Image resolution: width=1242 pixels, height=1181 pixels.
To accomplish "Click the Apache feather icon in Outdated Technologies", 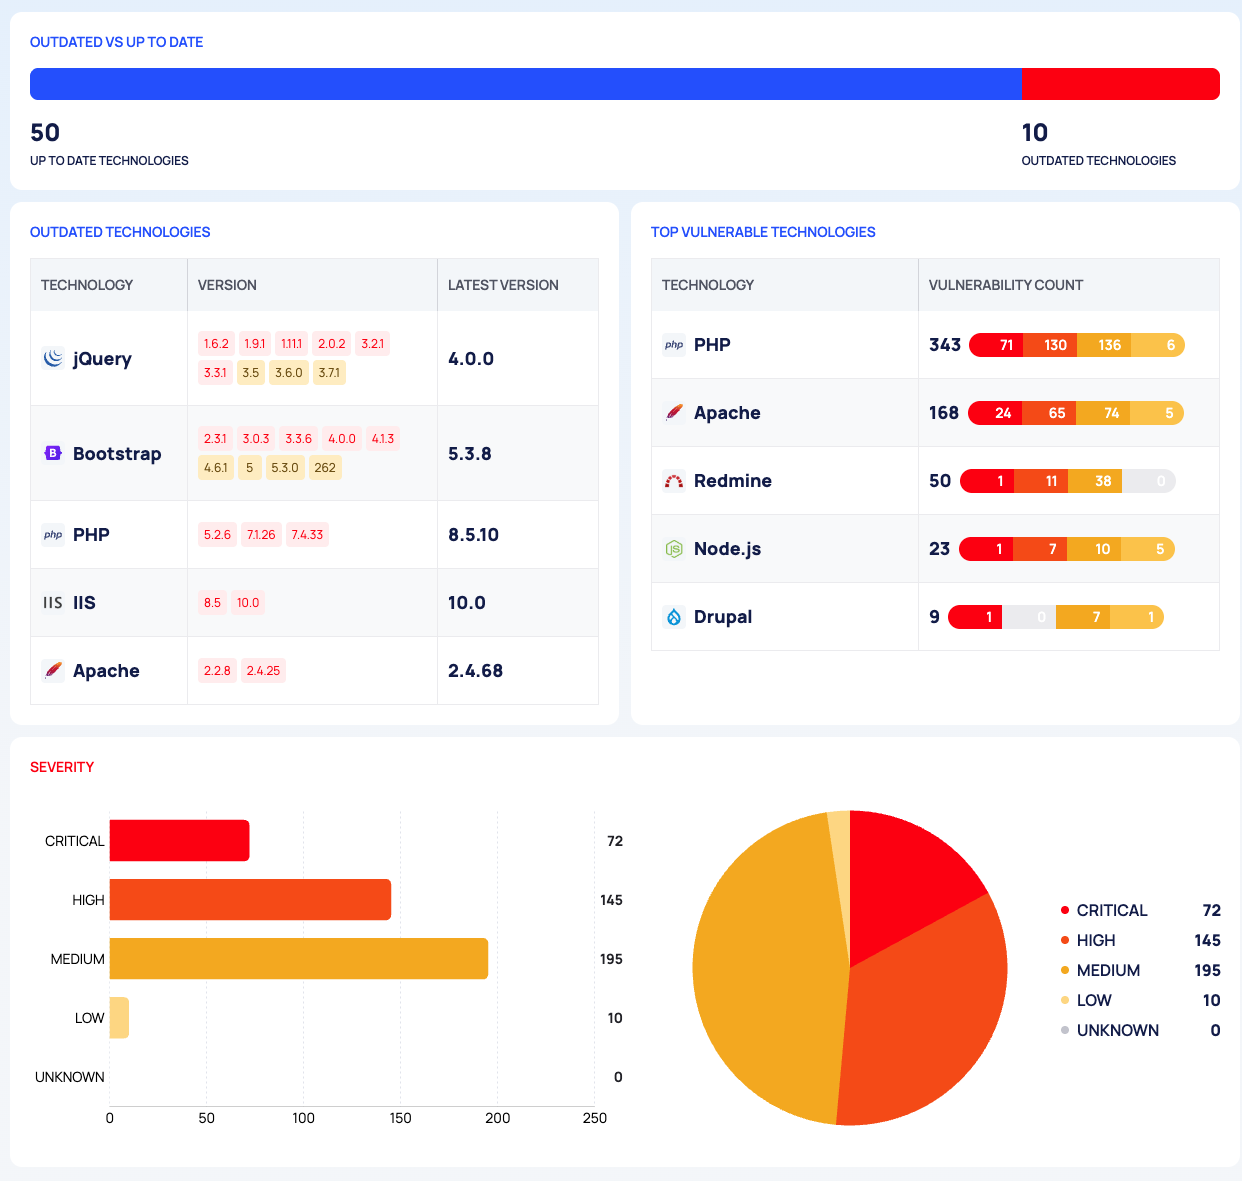I will [x=53, y=671].
